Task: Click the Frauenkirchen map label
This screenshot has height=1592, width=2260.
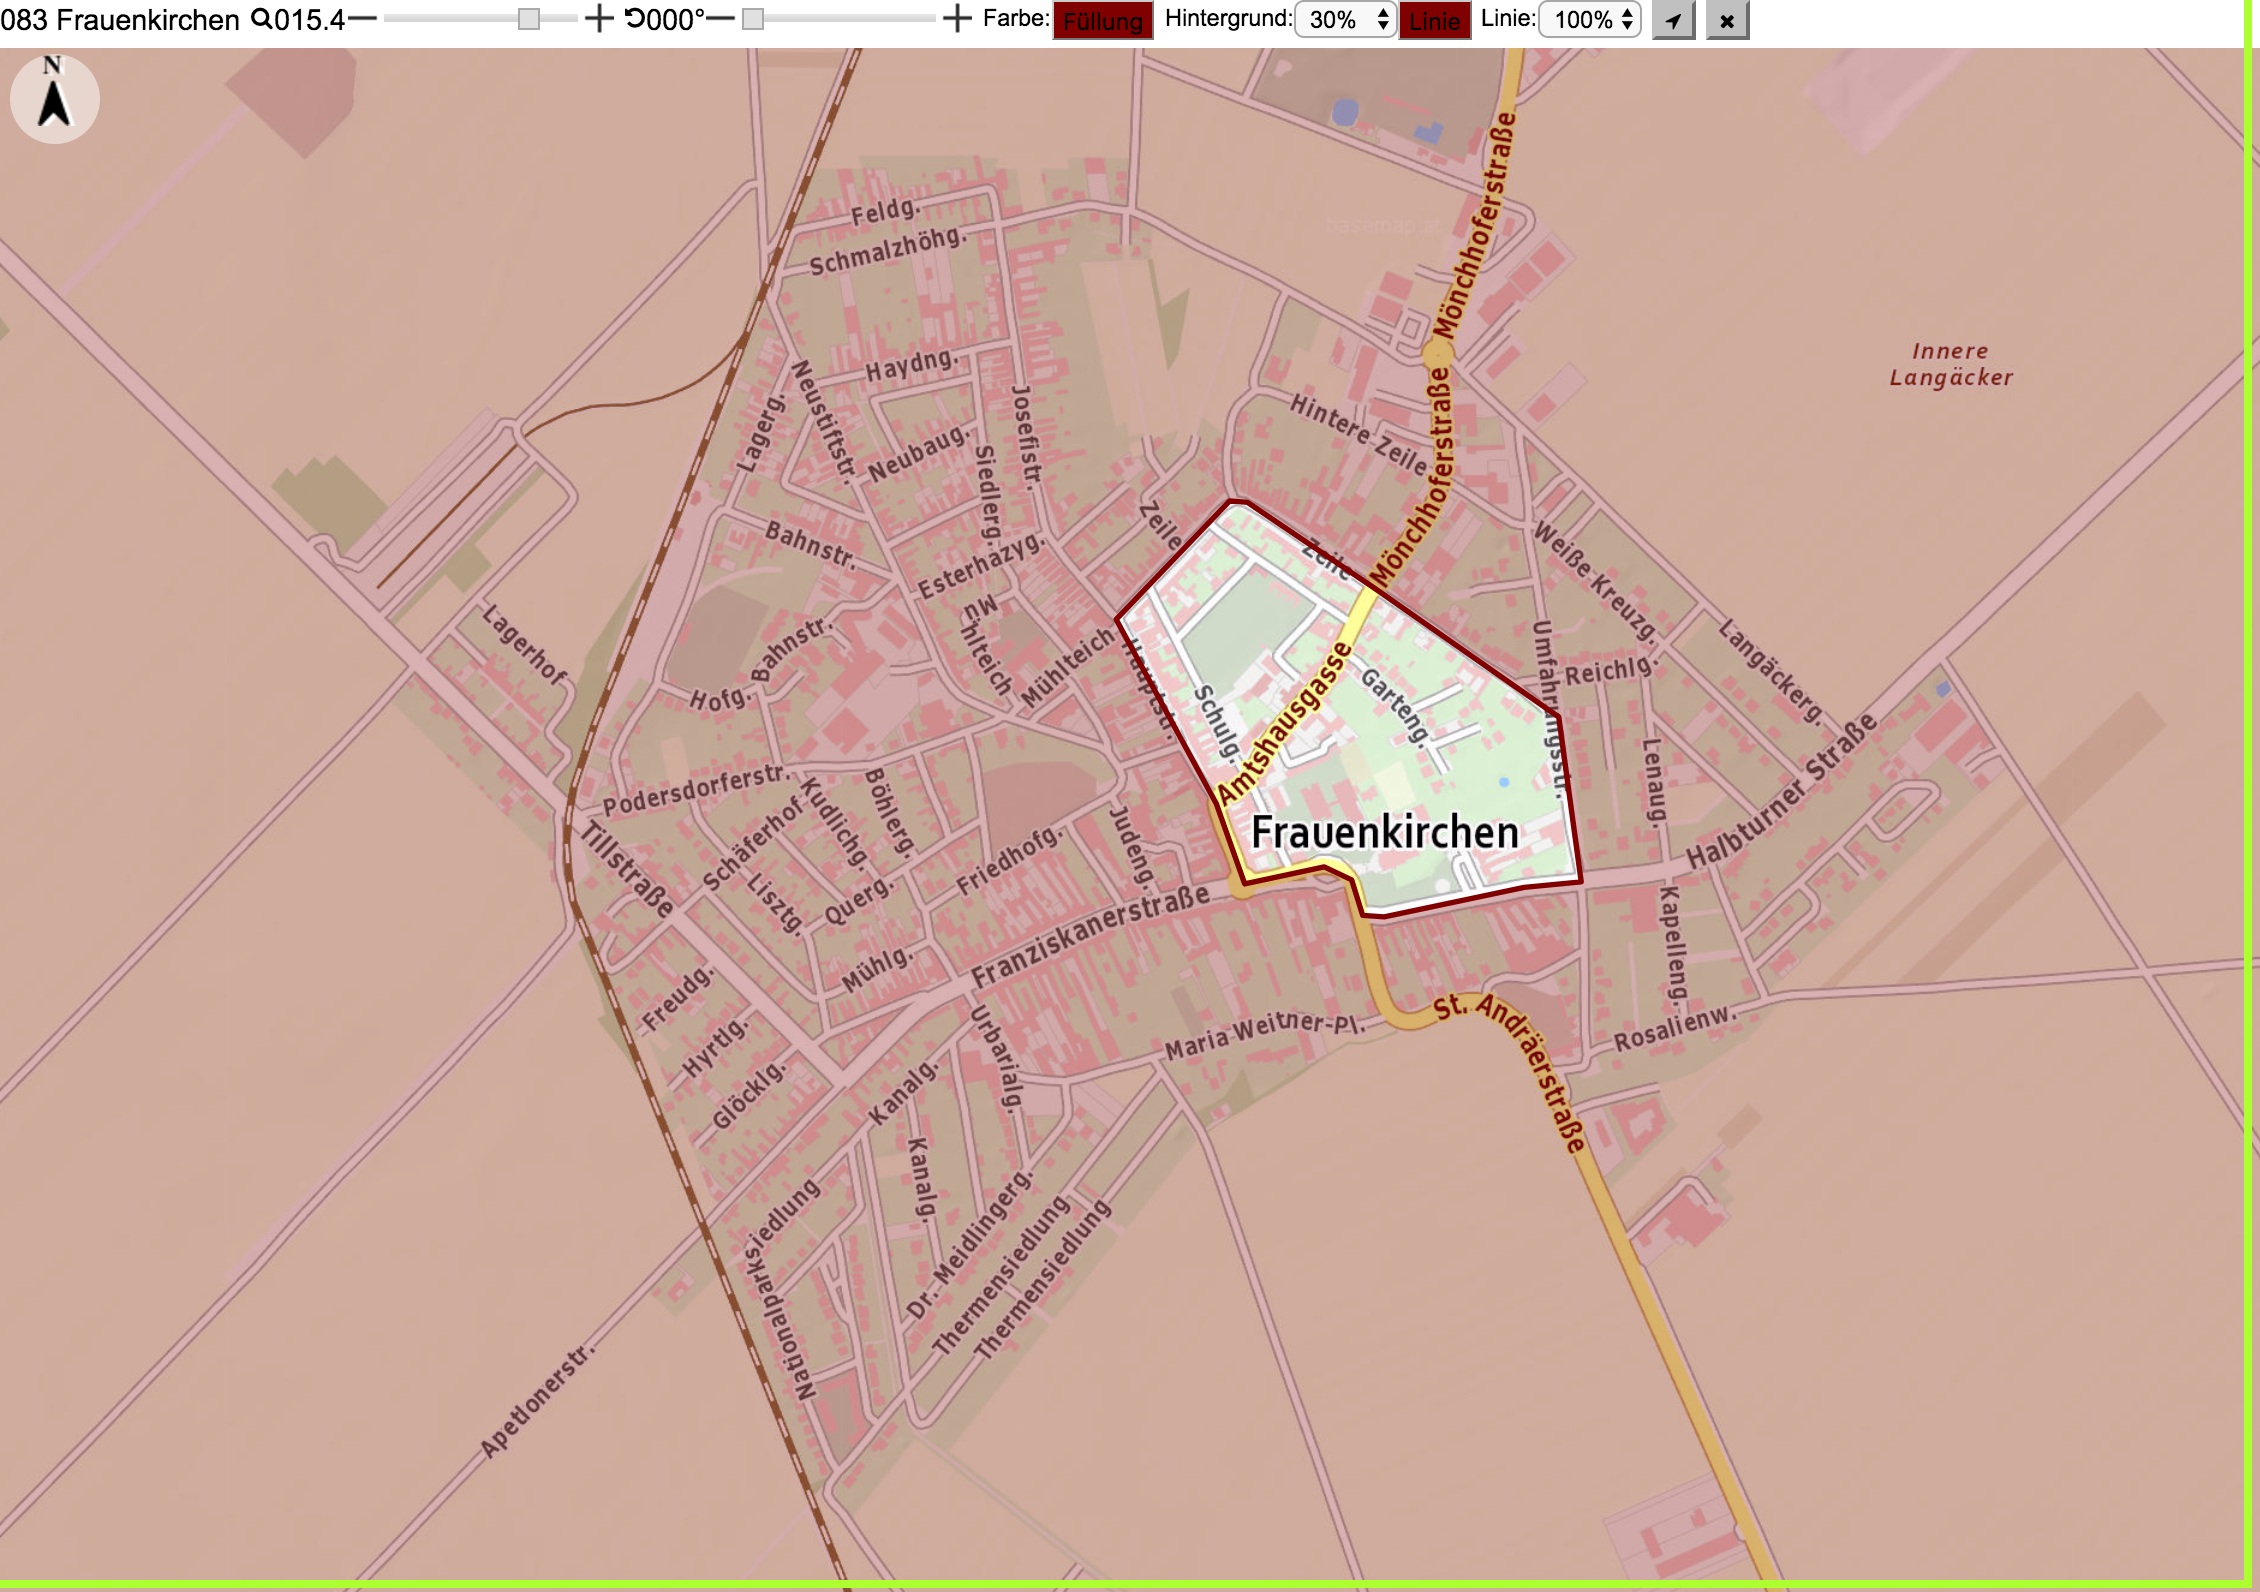Action: click(x=1385, y=832)
